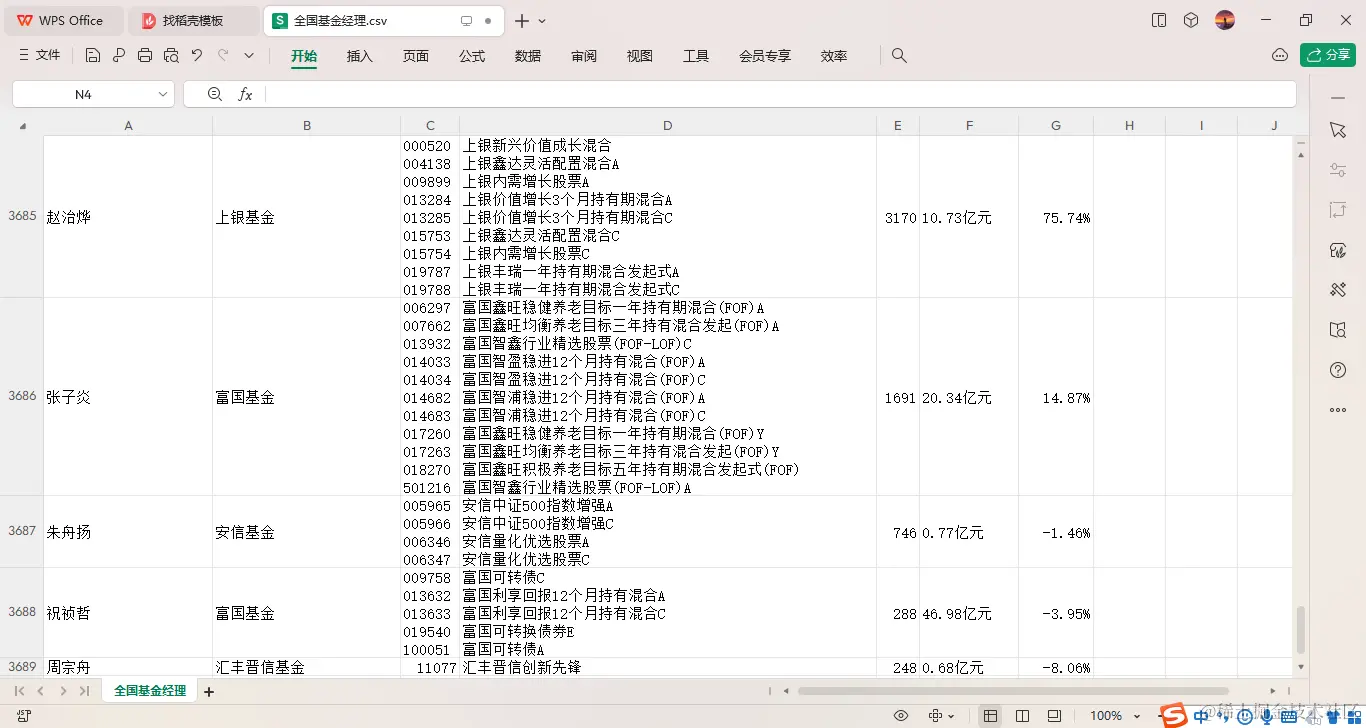Click the Print icon

[x=145, y=56]
